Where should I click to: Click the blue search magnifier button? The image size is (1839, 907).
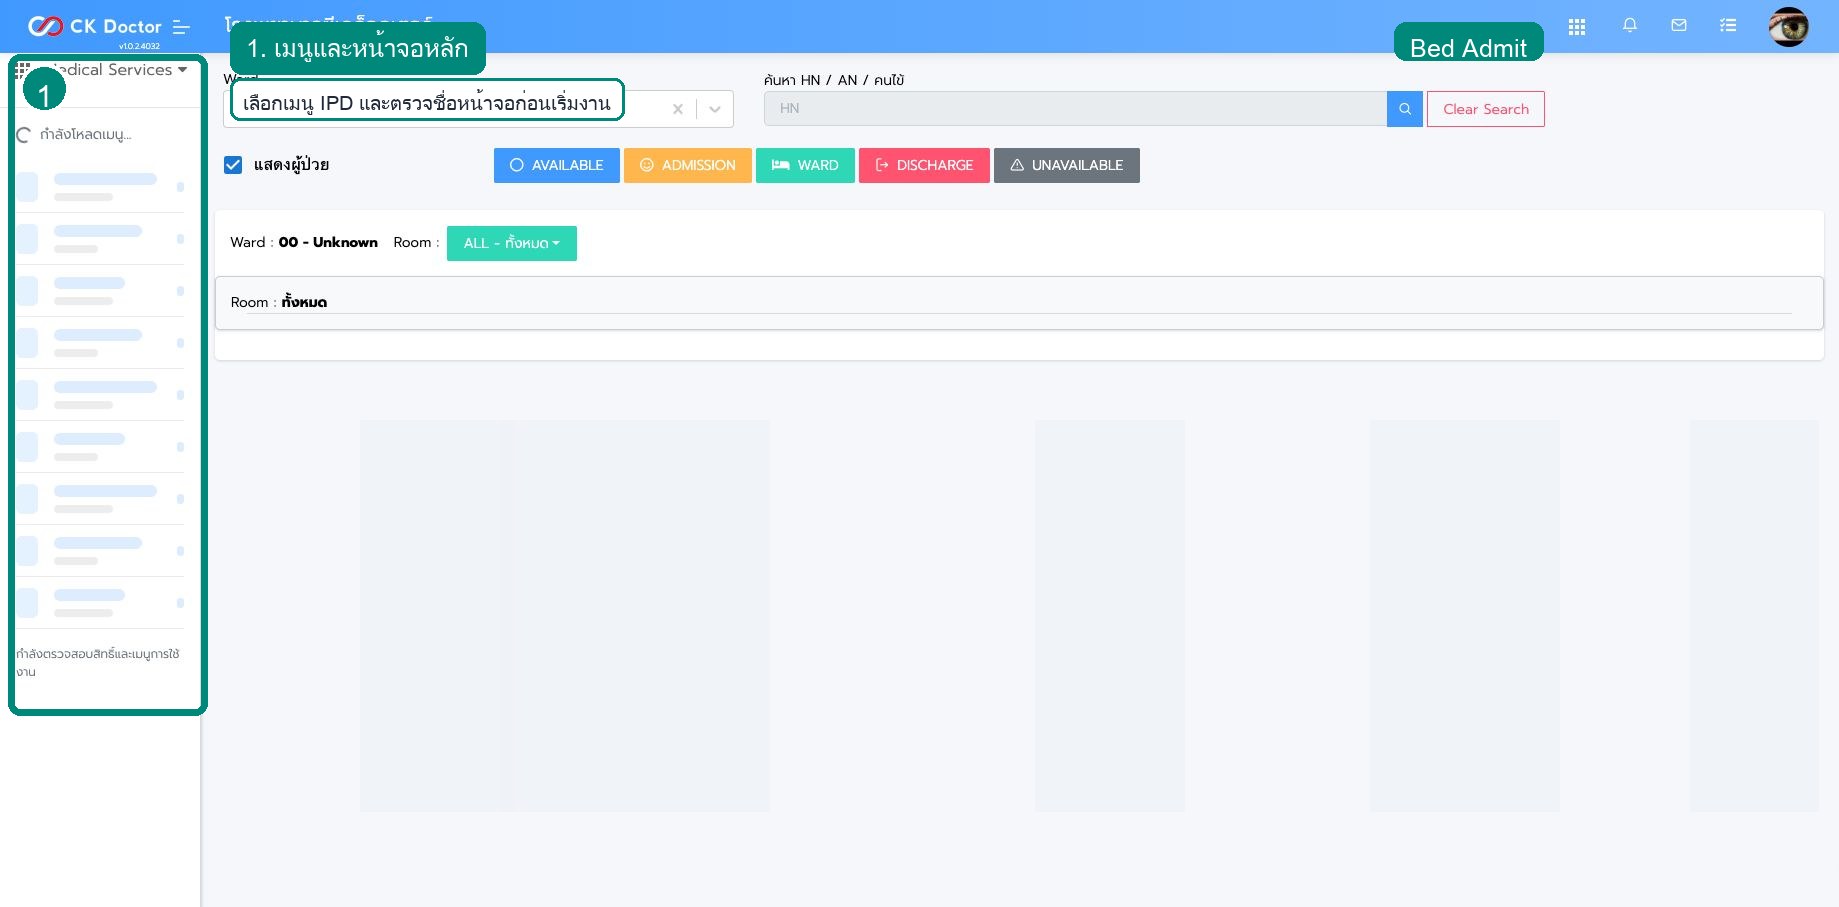coord(1405,109)
